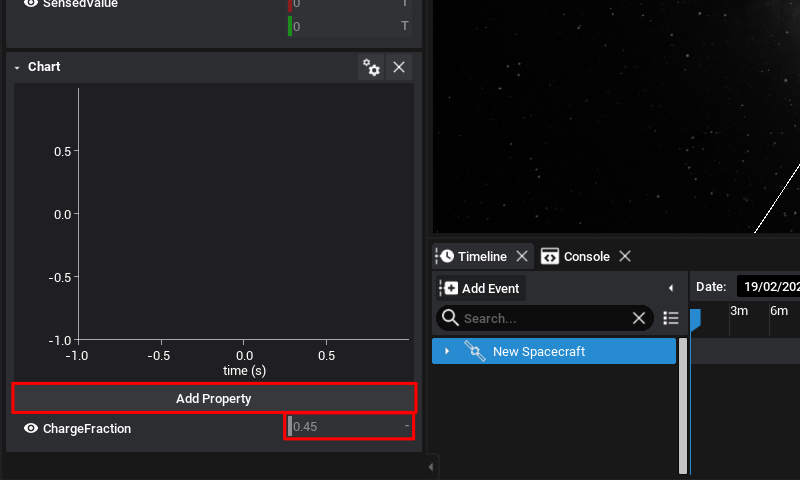Collapse the left side panel arrow
Image resolution: width=800 pixels, height=480 pixels.
click(x=431, y=467)
